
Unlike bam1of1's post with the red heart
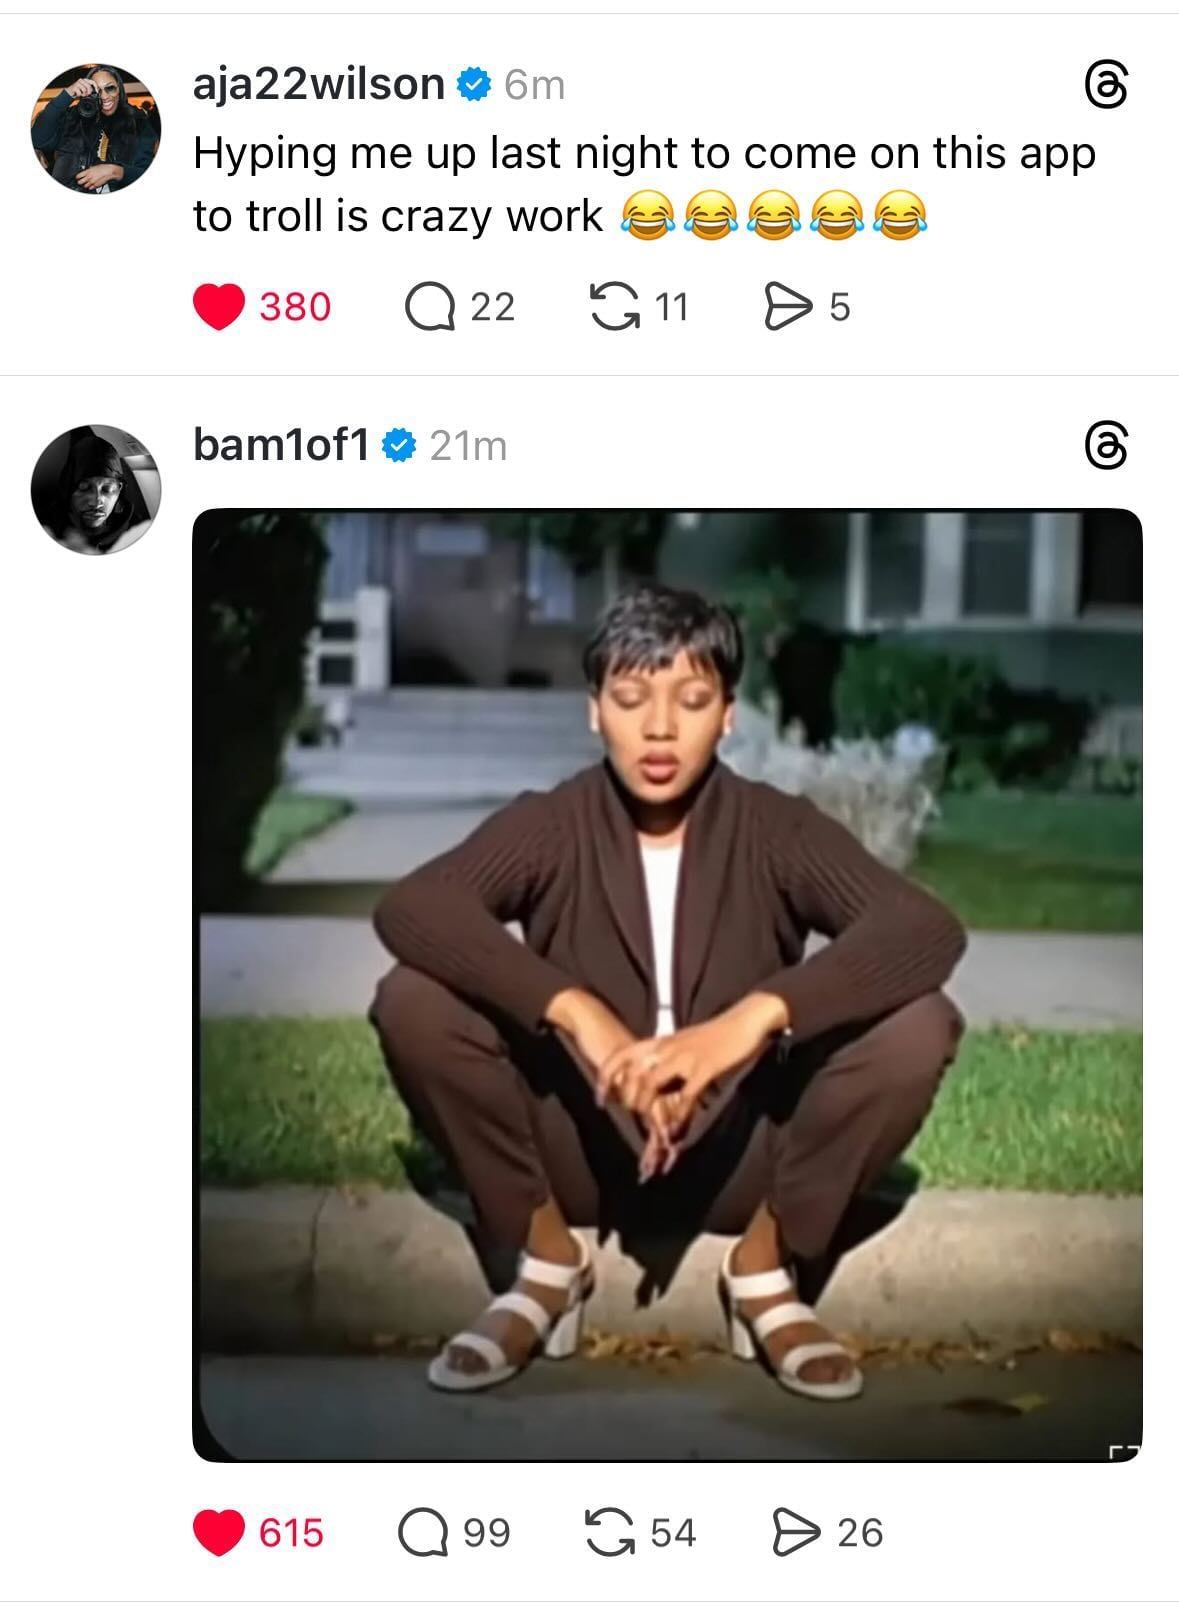[x=219, y=1533]
